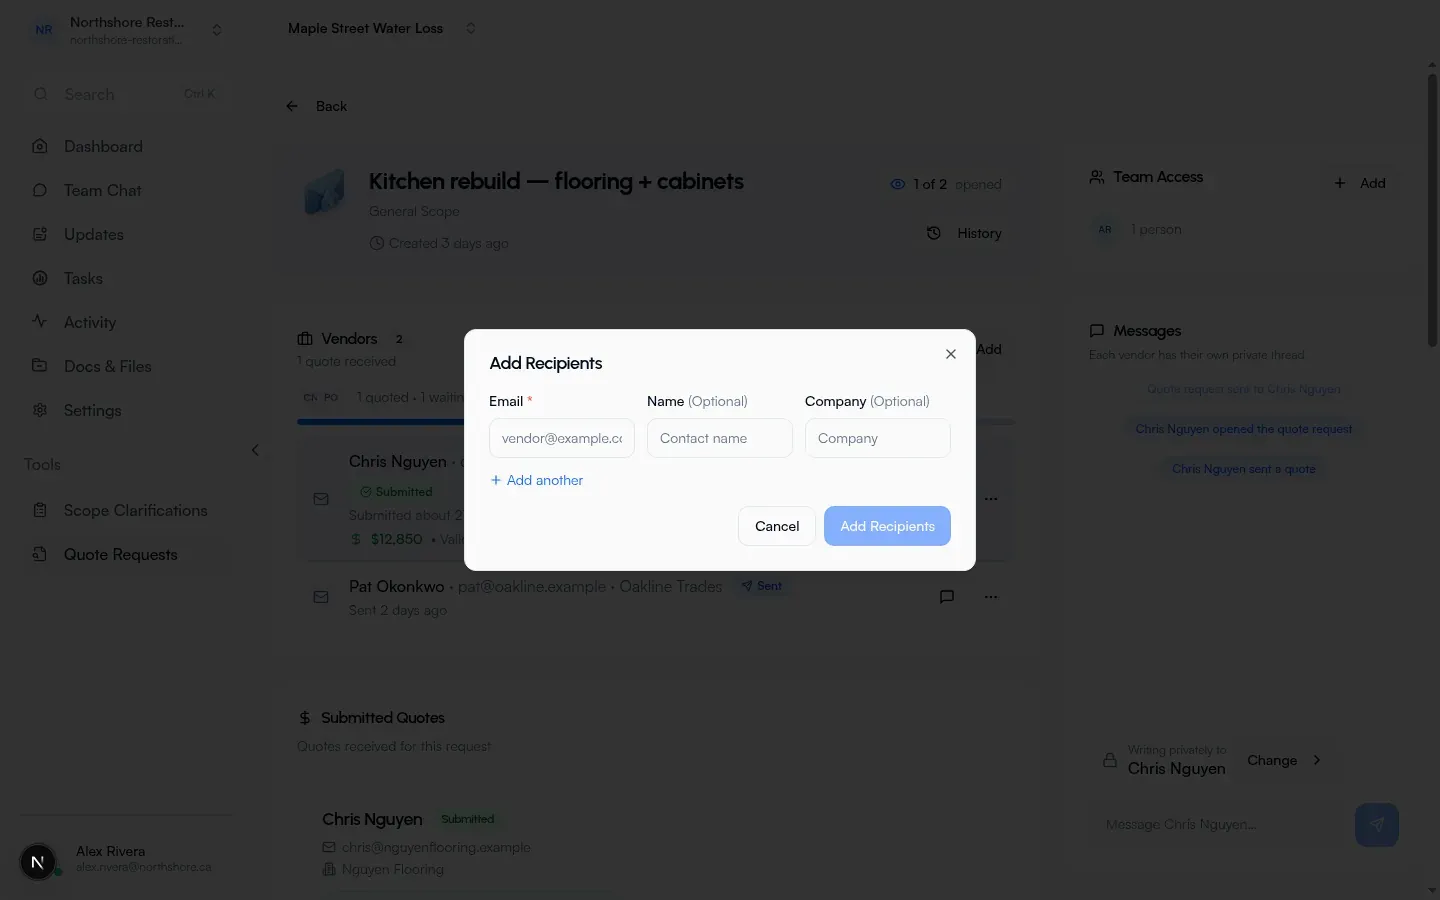The width and height of the screenshot is (1440, 900).
Task: Cancel the Add Recipients dialog
Action: (777, 526)
